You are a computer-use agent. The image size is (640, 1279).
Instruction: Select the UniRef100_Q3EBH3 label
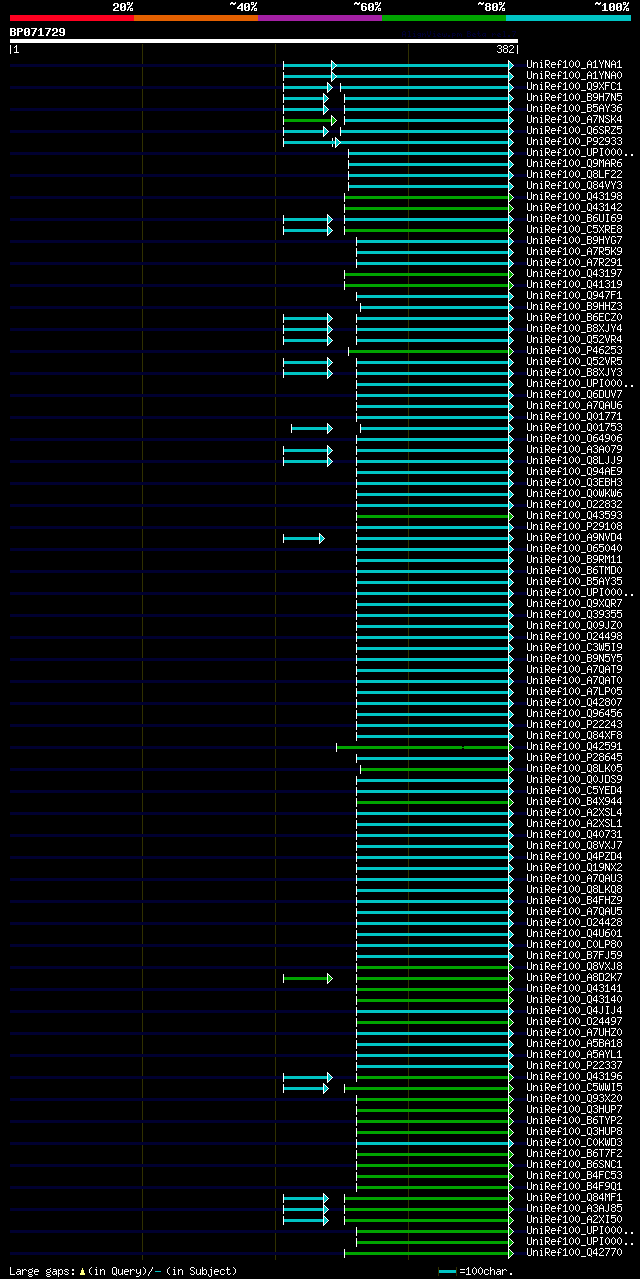coord(574,482)
